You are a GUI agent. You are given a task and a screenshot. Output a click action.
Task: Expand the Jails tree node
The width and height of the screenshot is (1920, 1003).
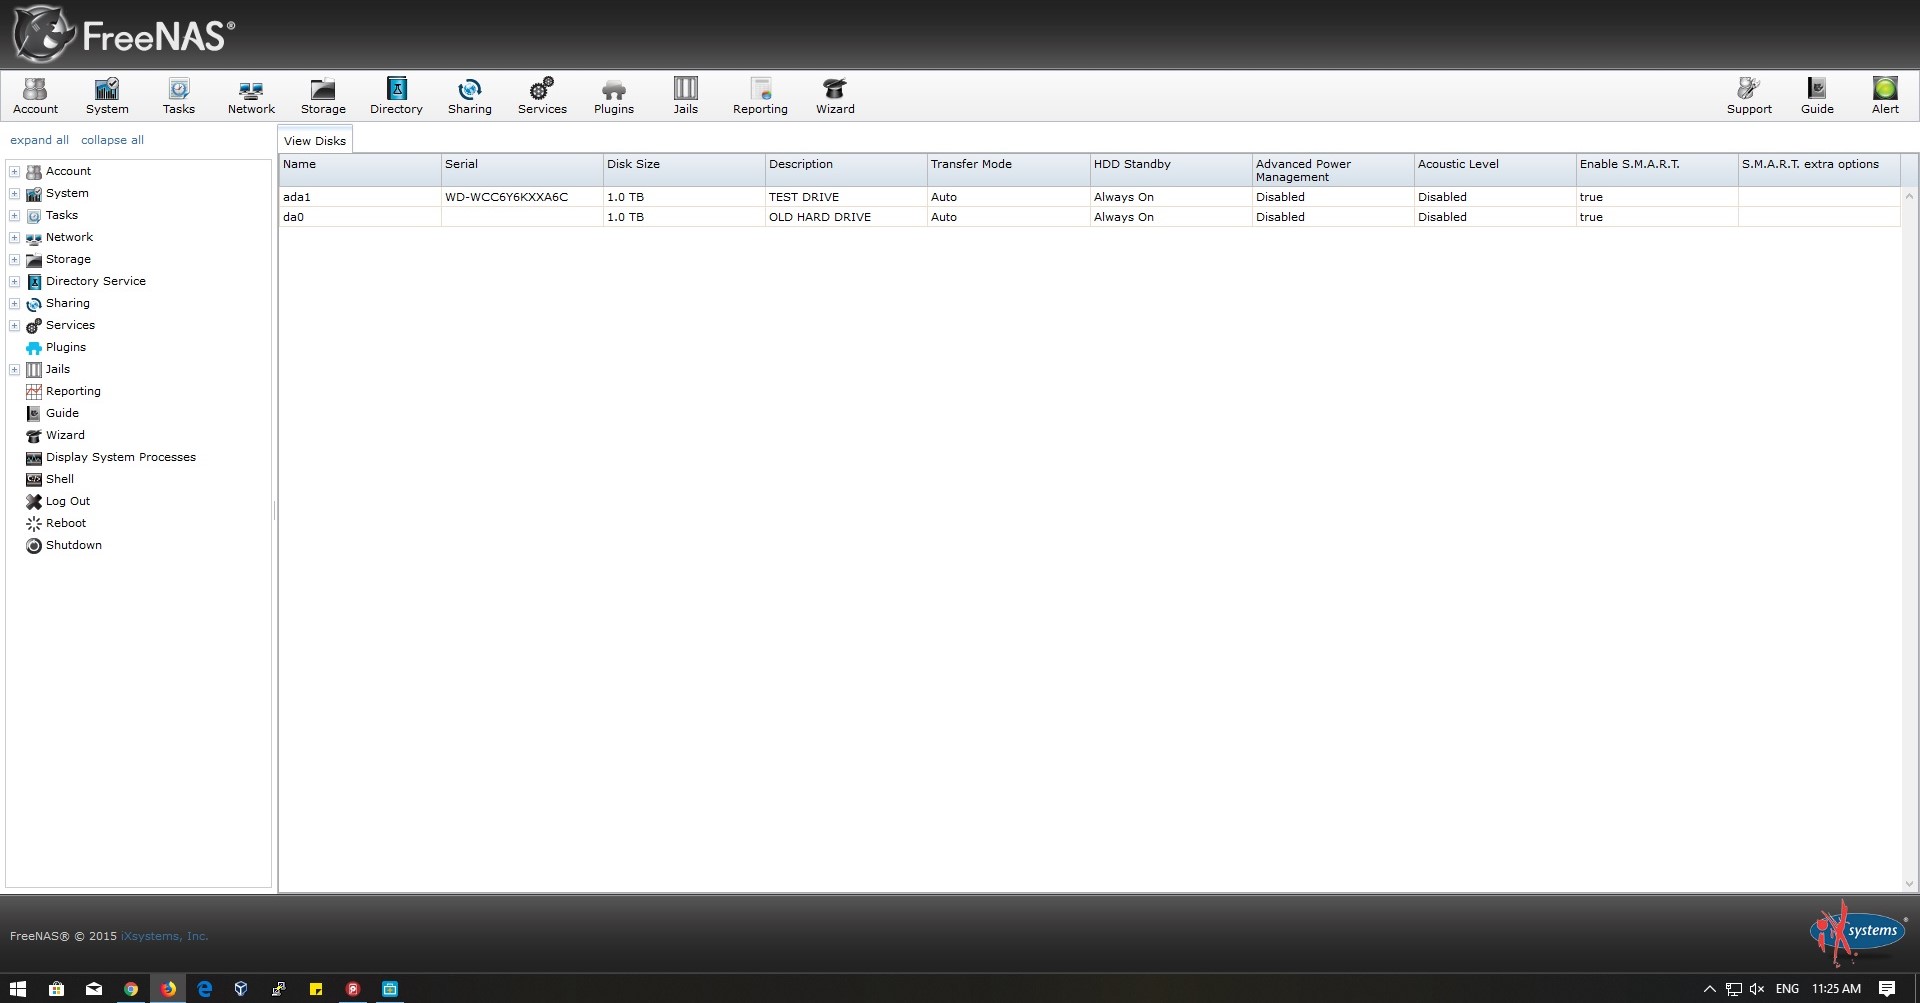15,370
